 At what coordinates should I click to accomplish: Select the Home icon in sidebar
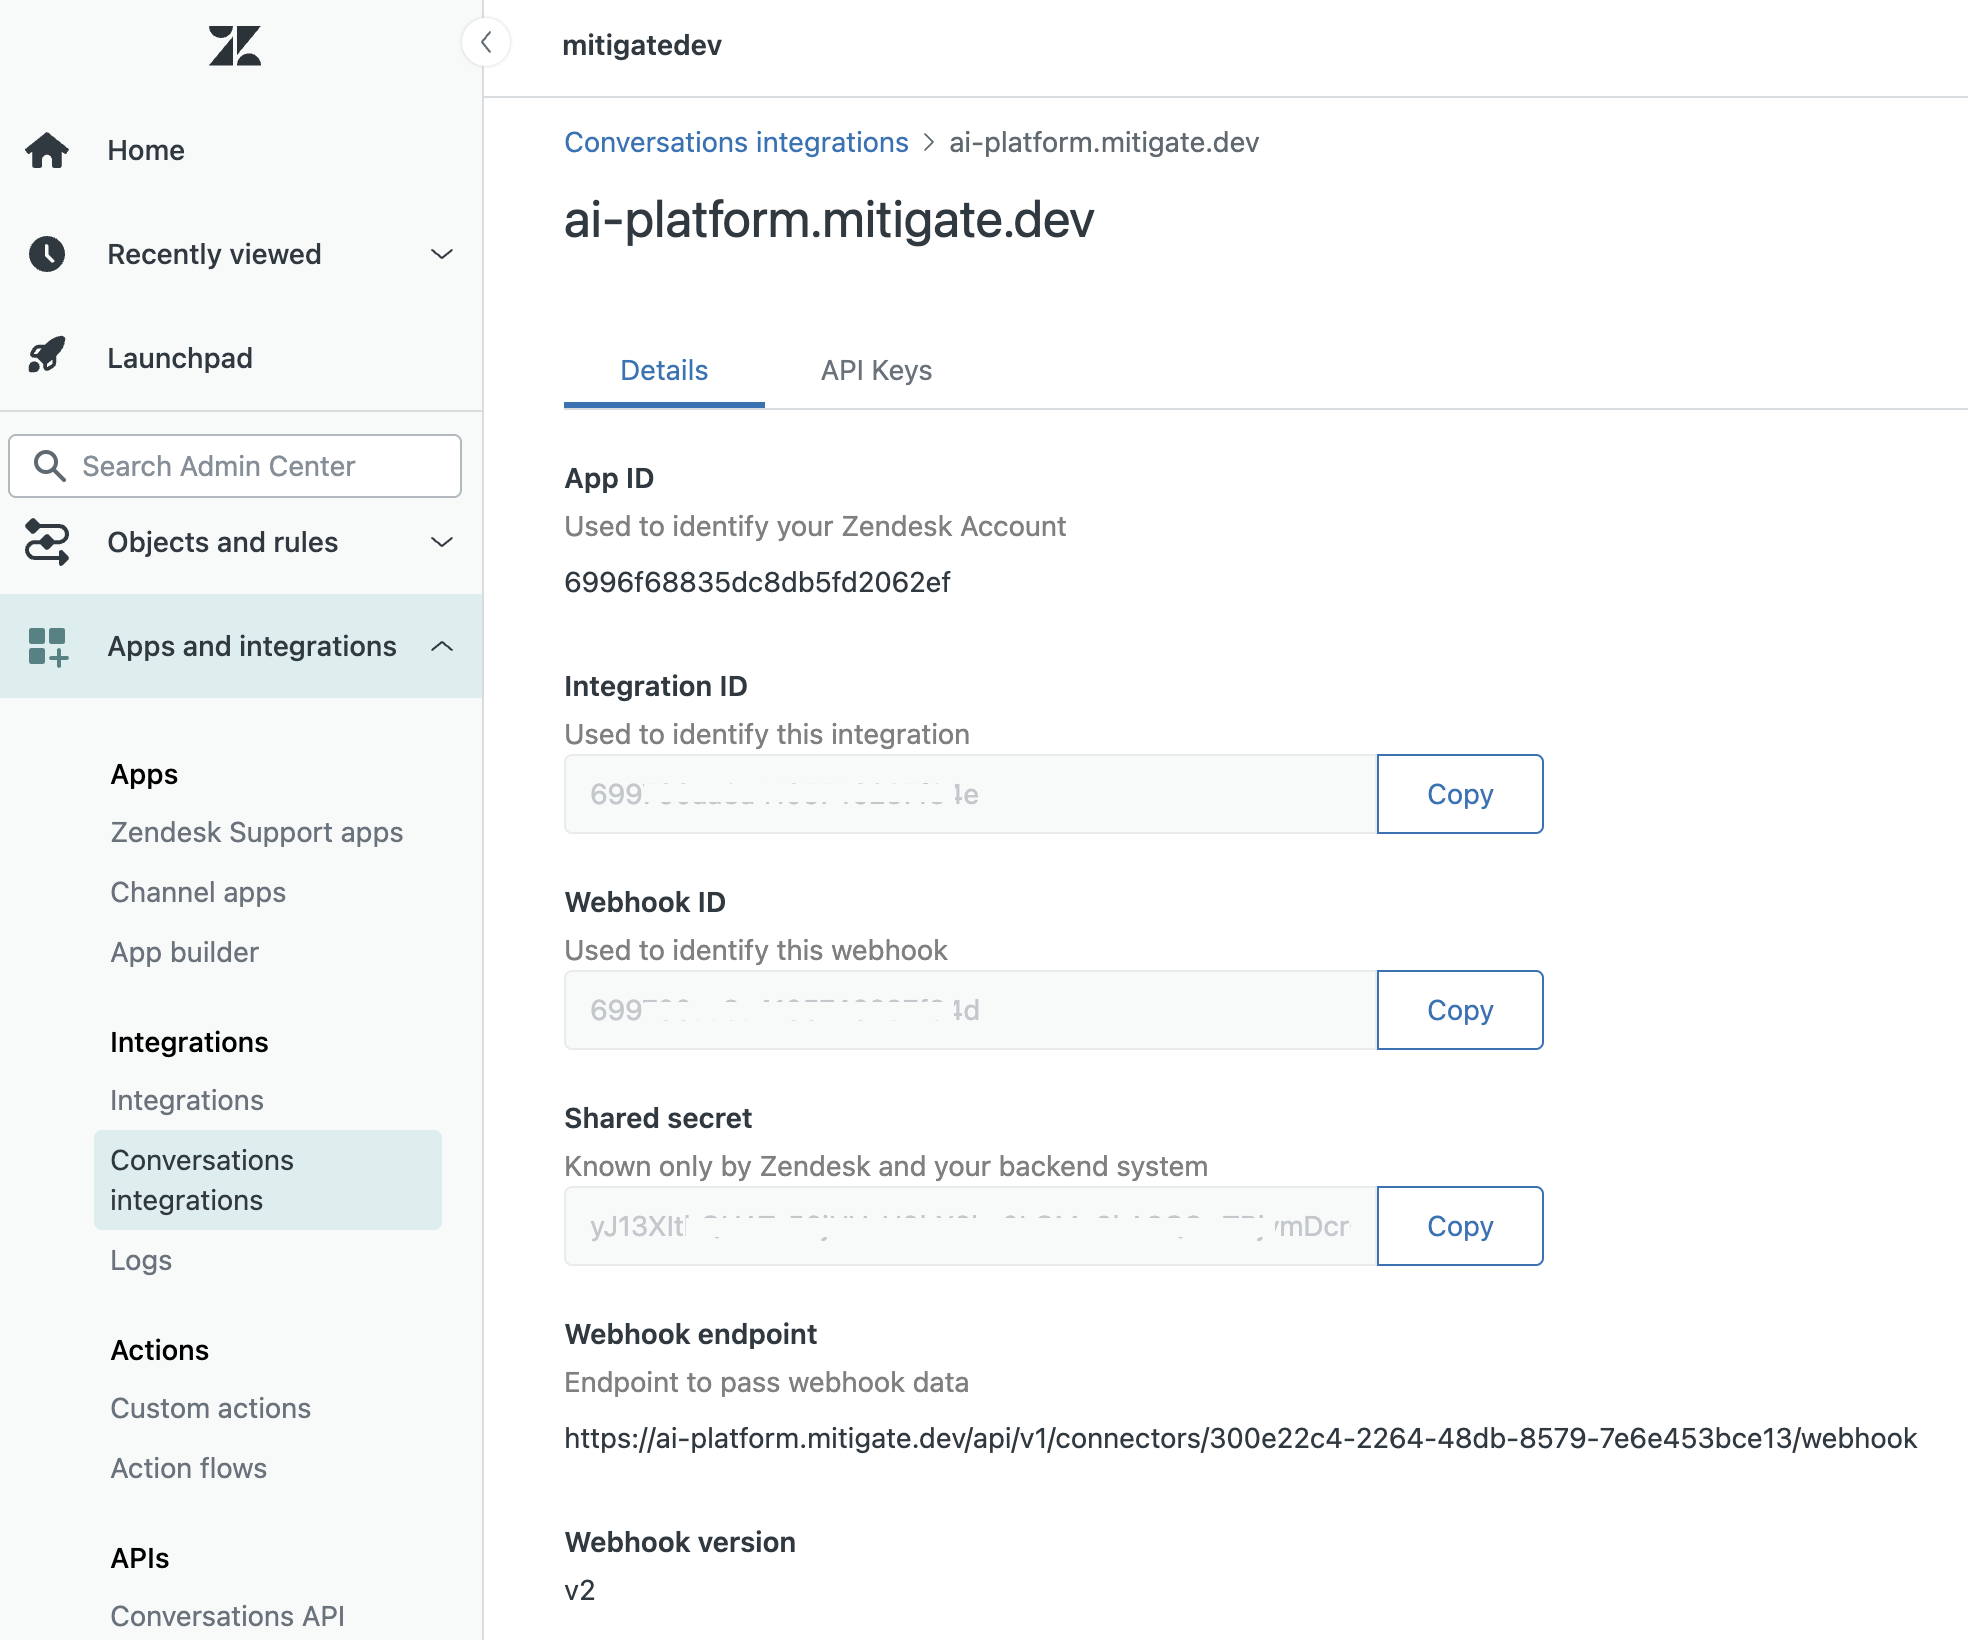pos(47,150)
